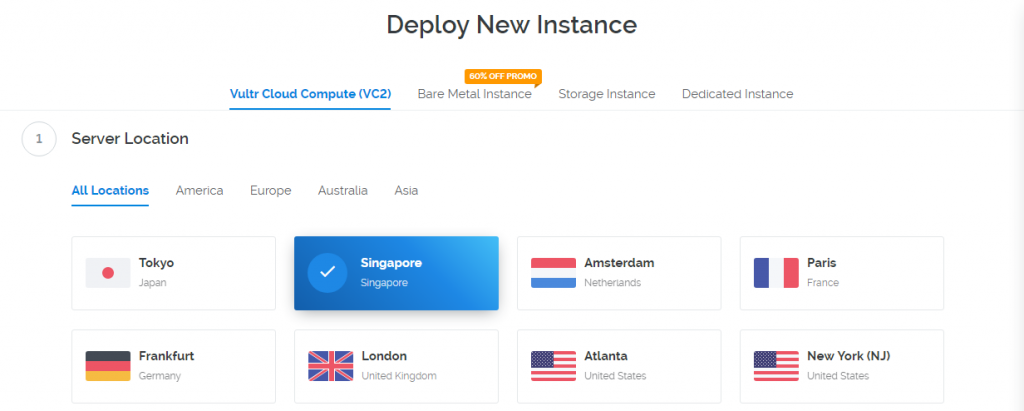Screen dimensions: 1024x411
Task: Filter locations by Australia
Action: (x=343, y=191)
